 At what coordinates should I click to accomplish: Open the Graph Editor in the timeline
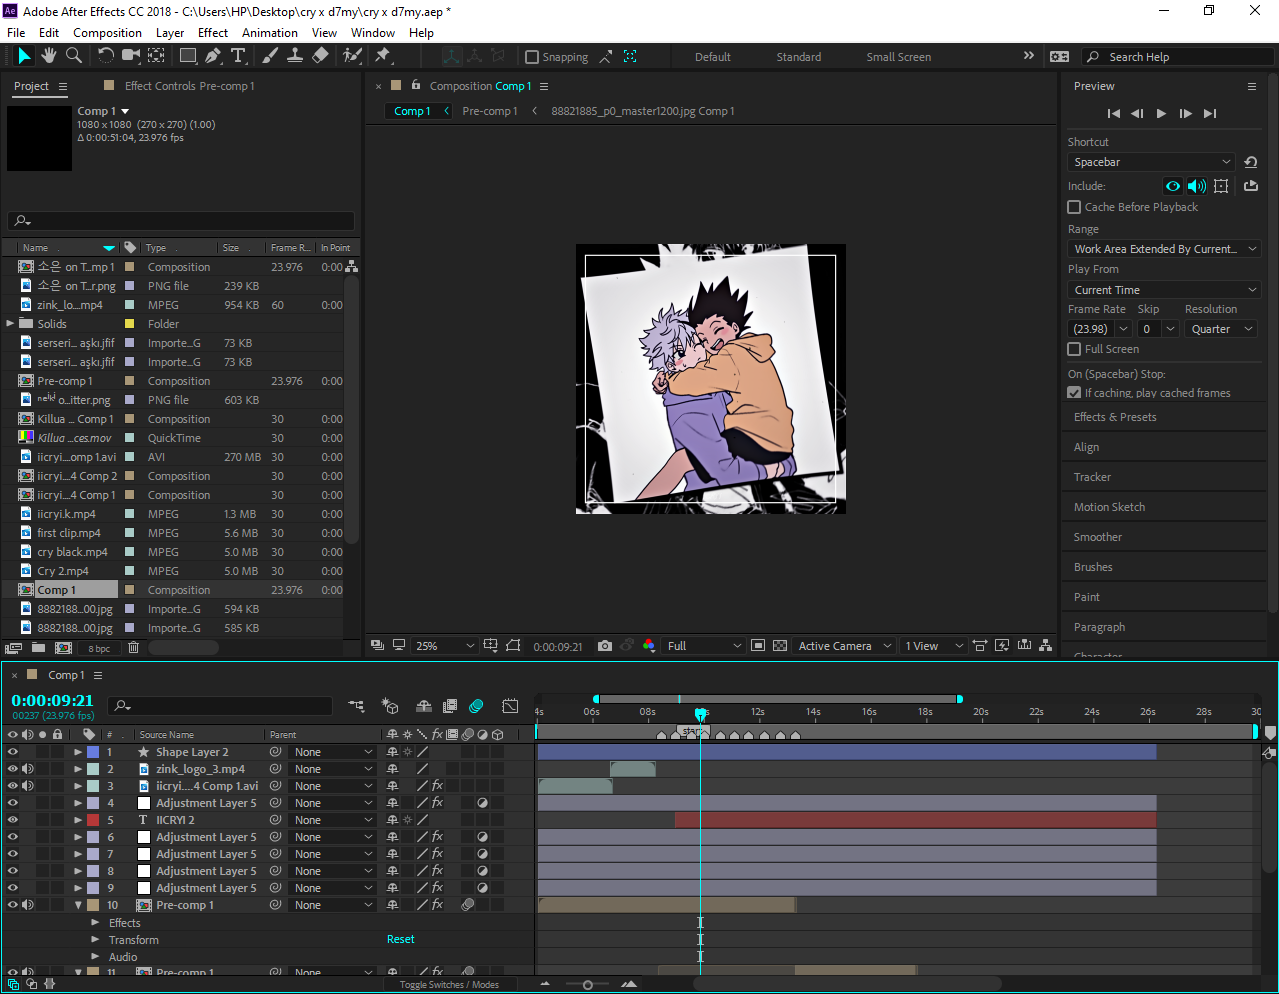(x=510, y=706)
